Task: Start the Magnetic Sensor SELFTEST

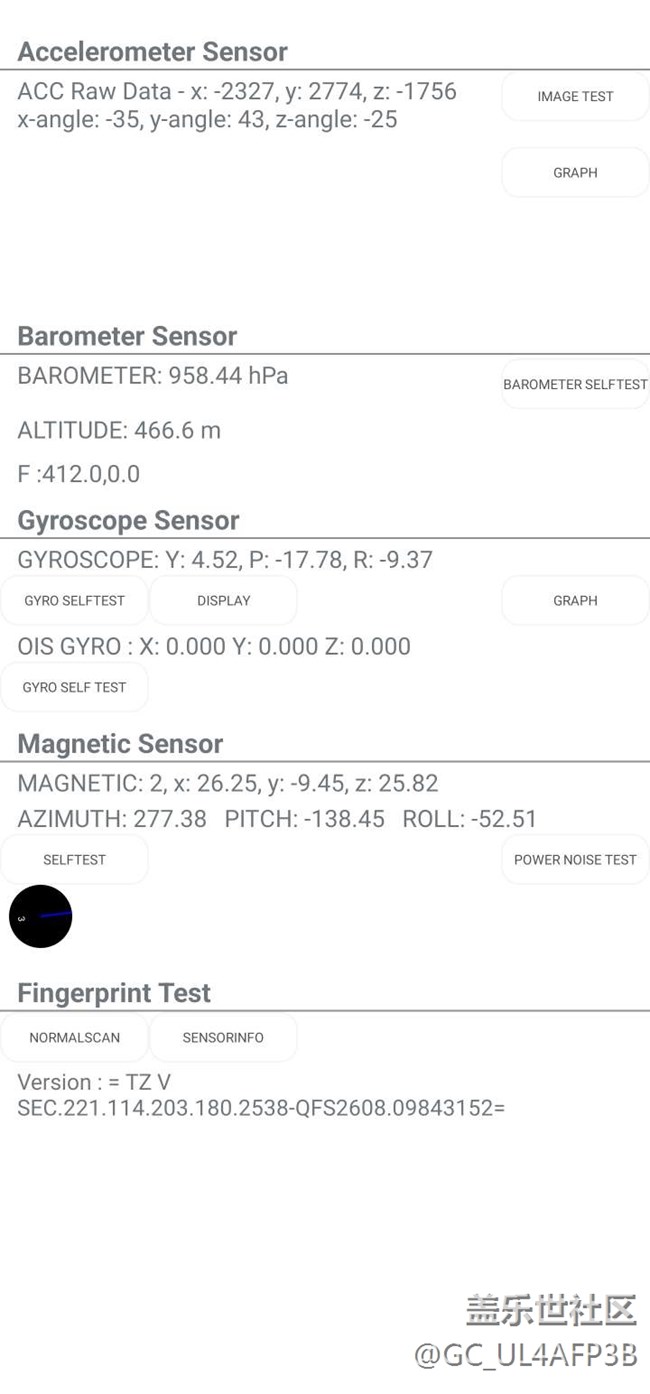Action: click(x=74, y=860)
